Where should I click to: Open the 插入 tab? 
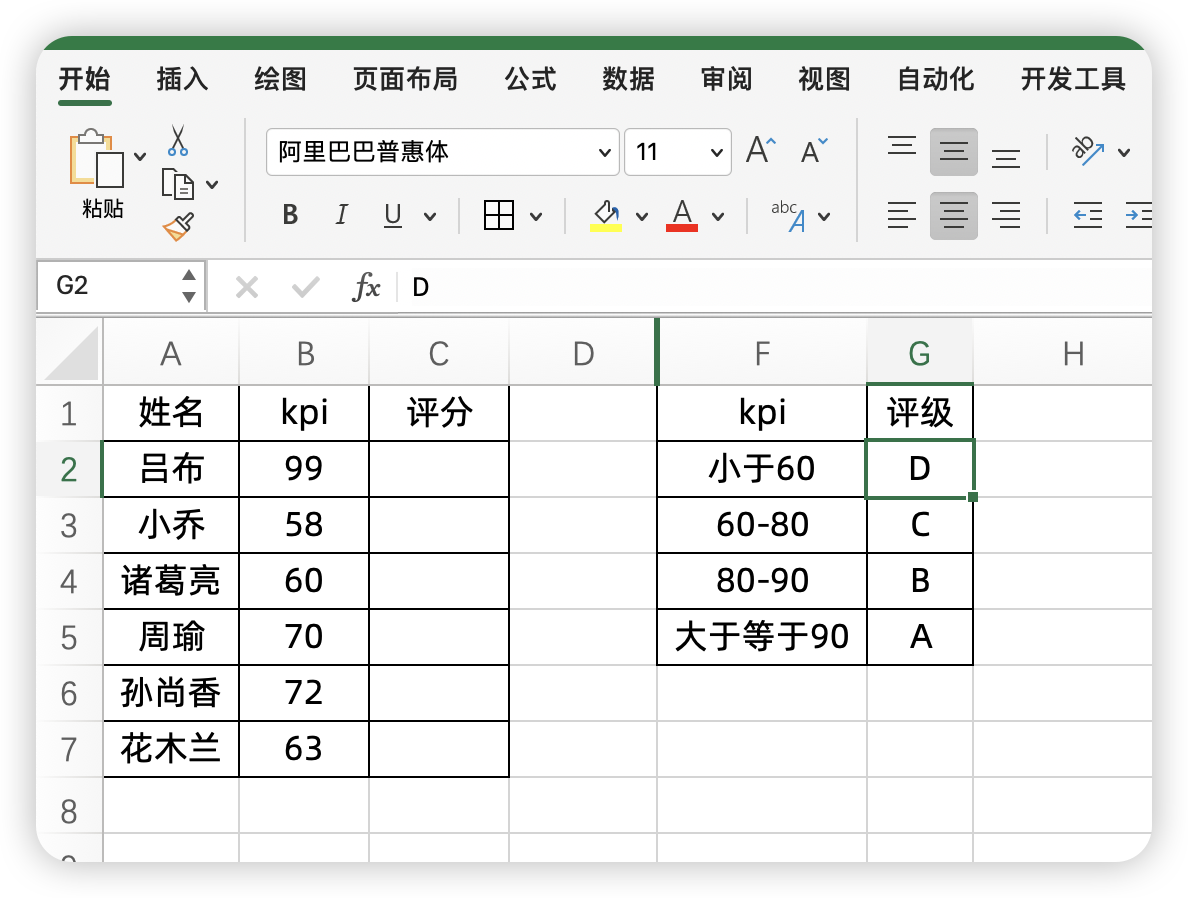coord(183,79)
